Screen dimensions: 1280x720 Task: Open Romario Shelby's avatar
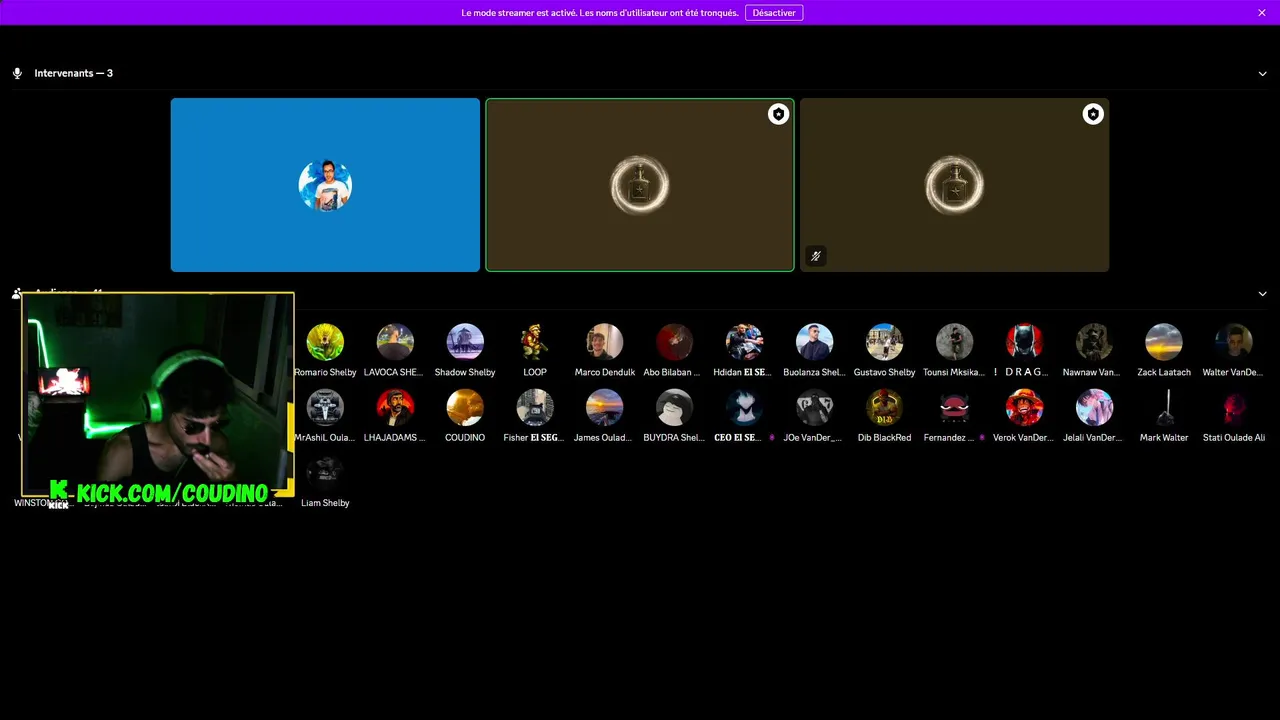point(325,342)
